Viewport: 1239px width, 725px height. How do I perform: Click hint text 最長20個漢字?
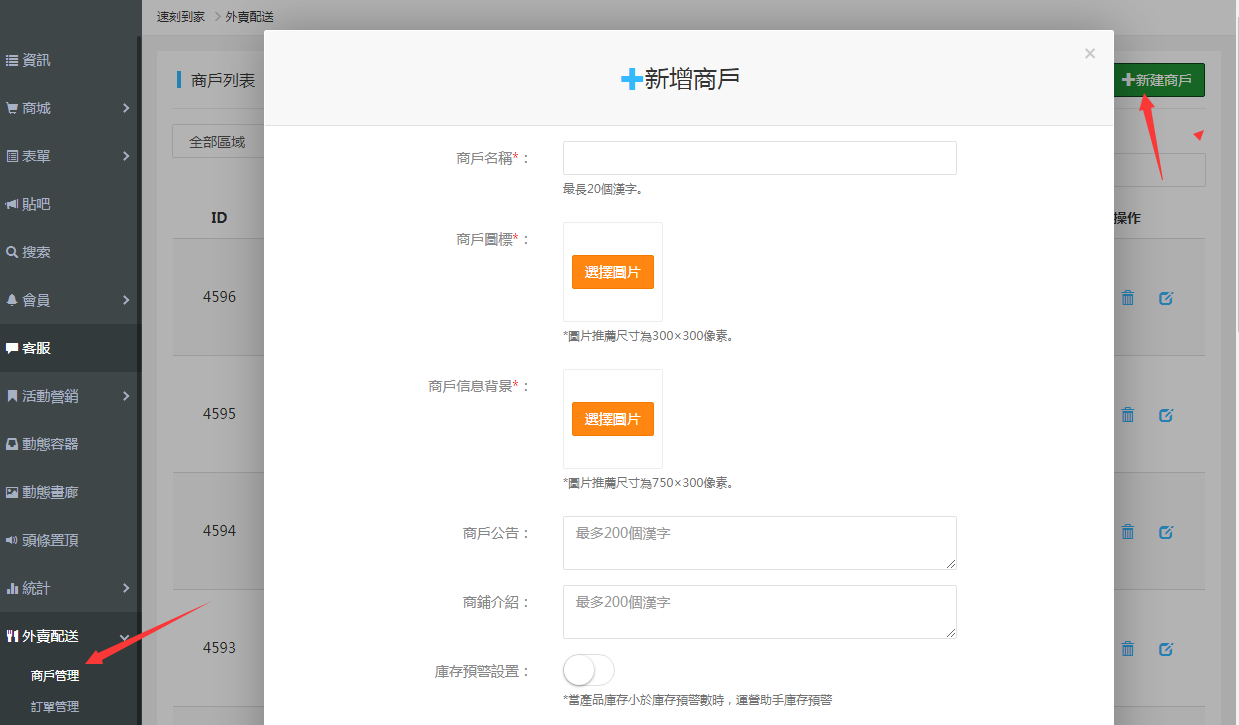(x=603, y=189)
